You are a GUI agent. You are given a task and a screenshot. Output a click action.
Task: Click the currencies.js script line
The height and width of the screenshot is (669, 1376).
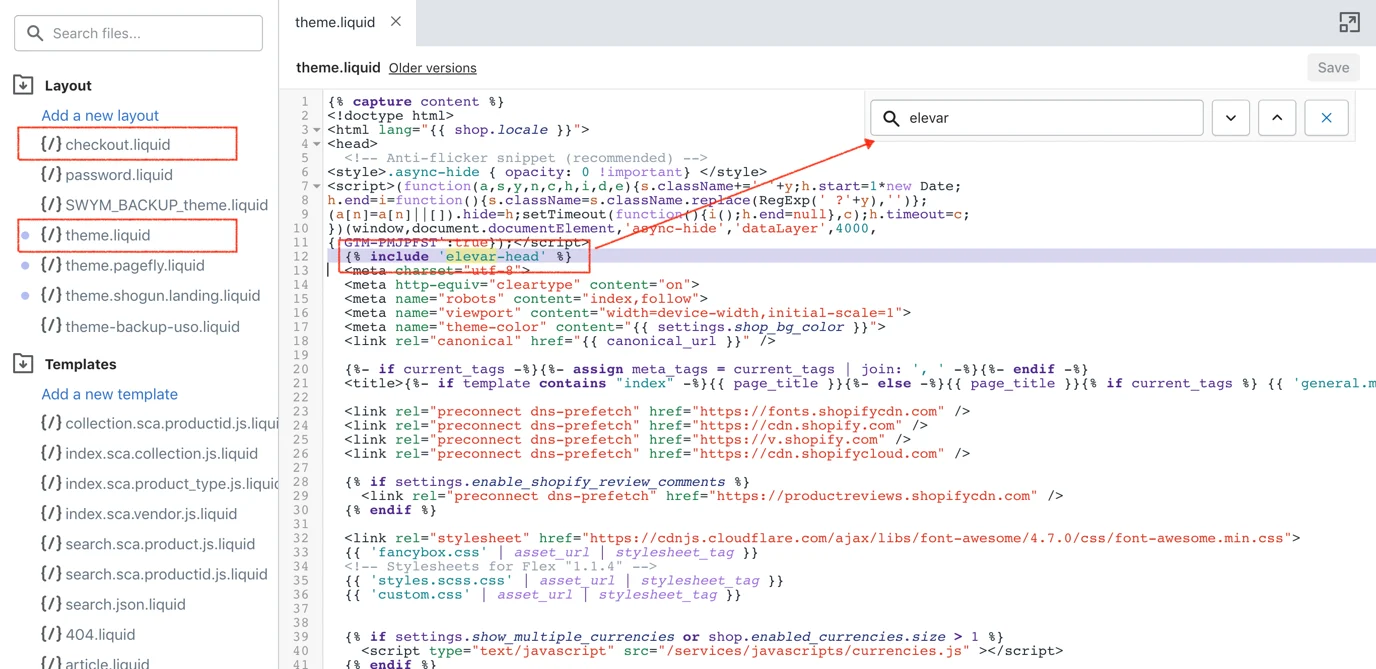[712, 650]
